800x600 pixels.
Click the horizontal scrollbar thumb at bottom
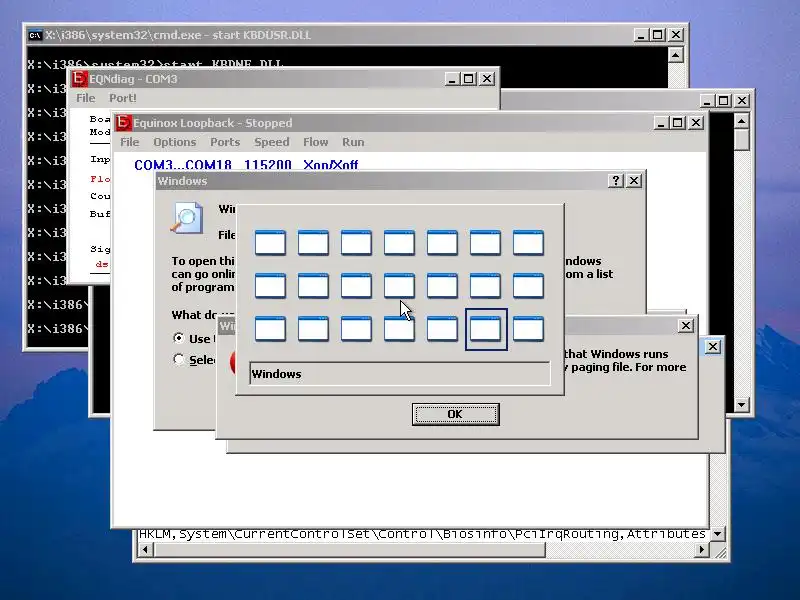[349, 549]
